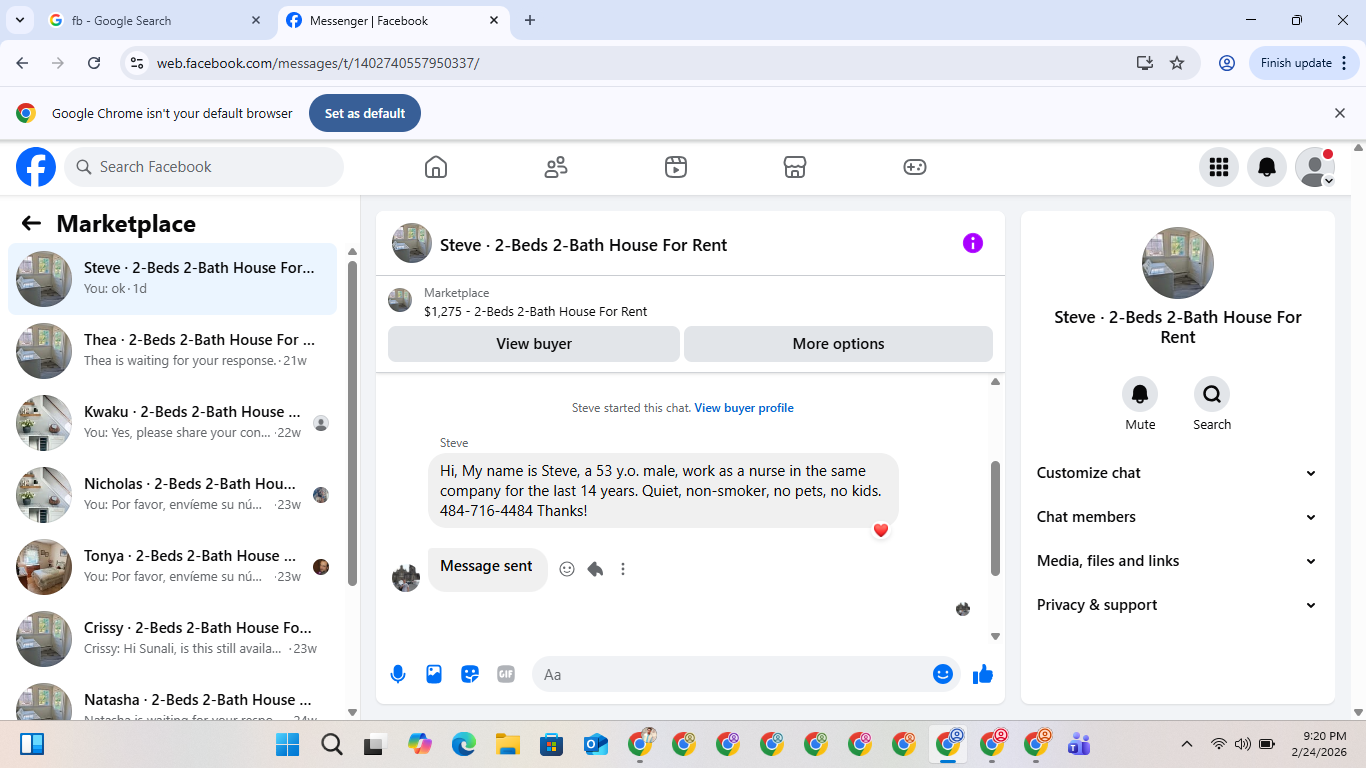Open the Gaming controller icon

(915, 167)
